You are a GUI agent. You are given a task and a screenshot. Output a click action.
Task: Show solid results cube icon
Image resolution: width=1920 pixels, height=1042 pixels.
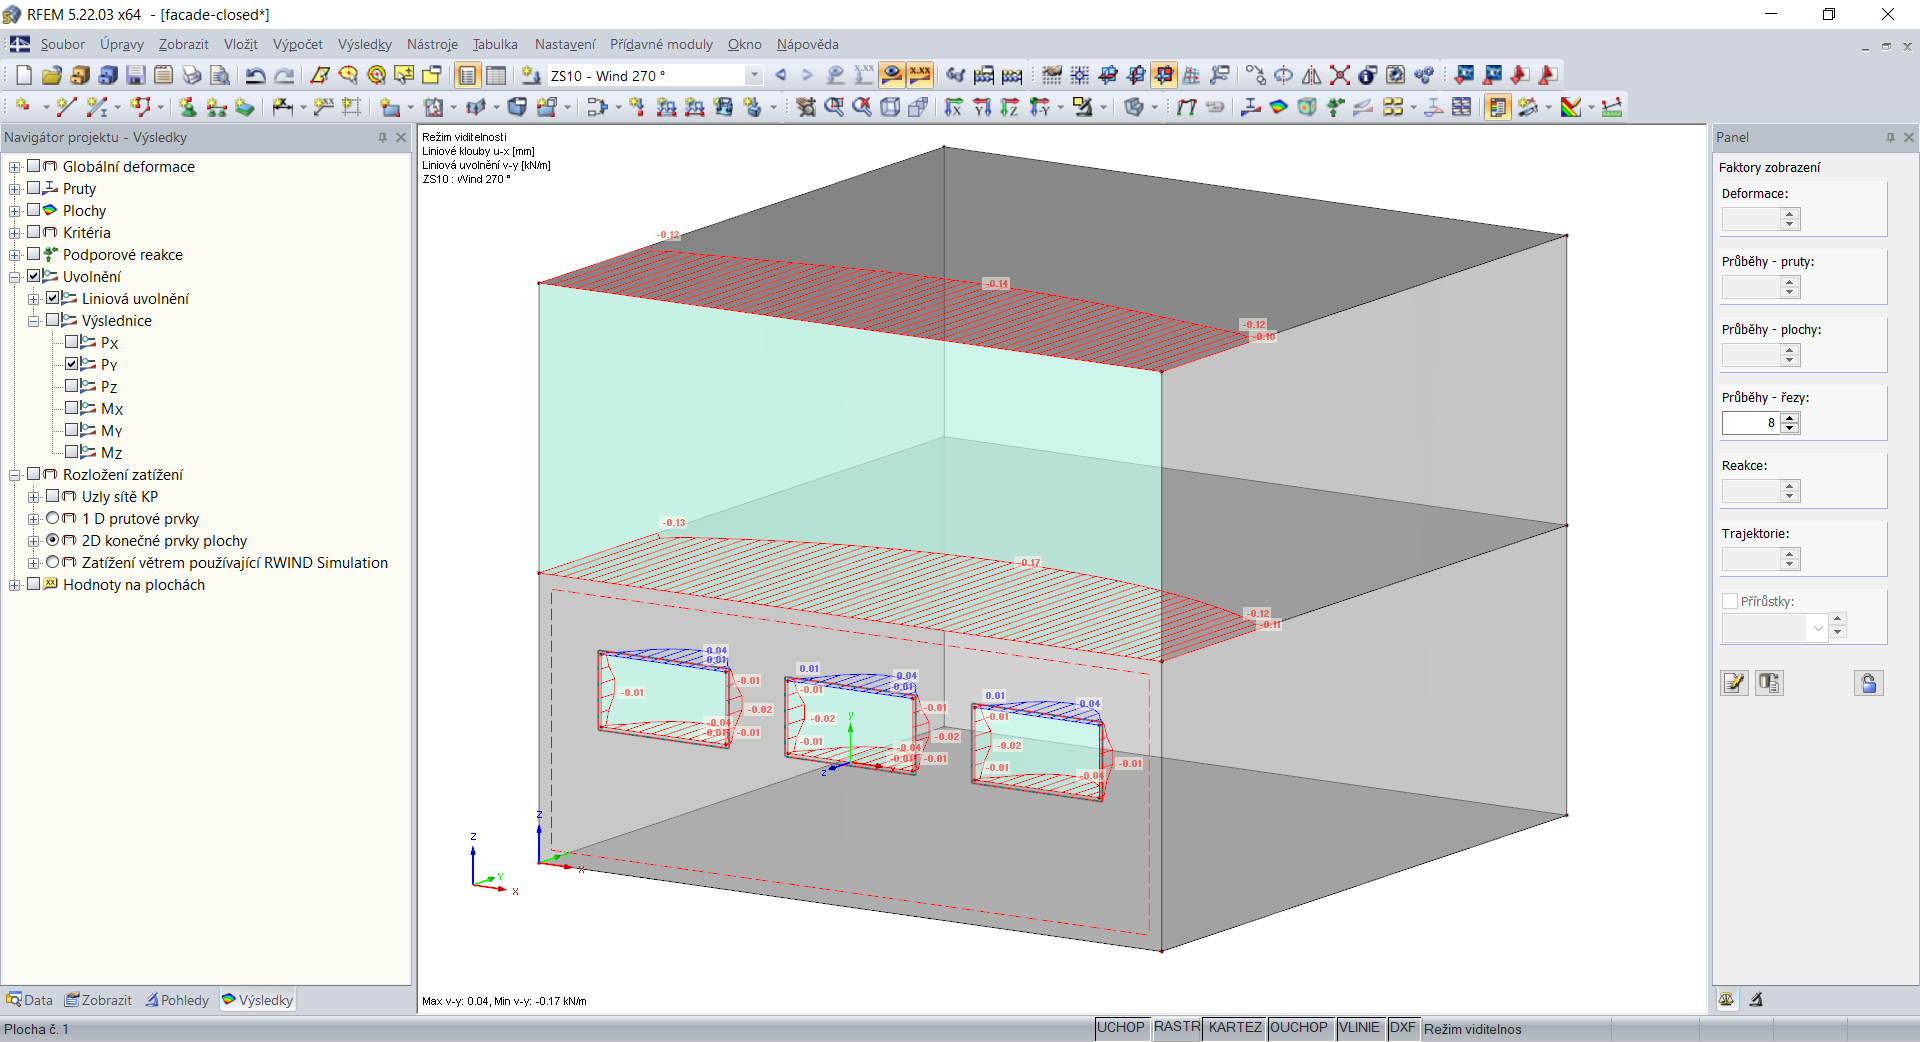point(1307,107)
